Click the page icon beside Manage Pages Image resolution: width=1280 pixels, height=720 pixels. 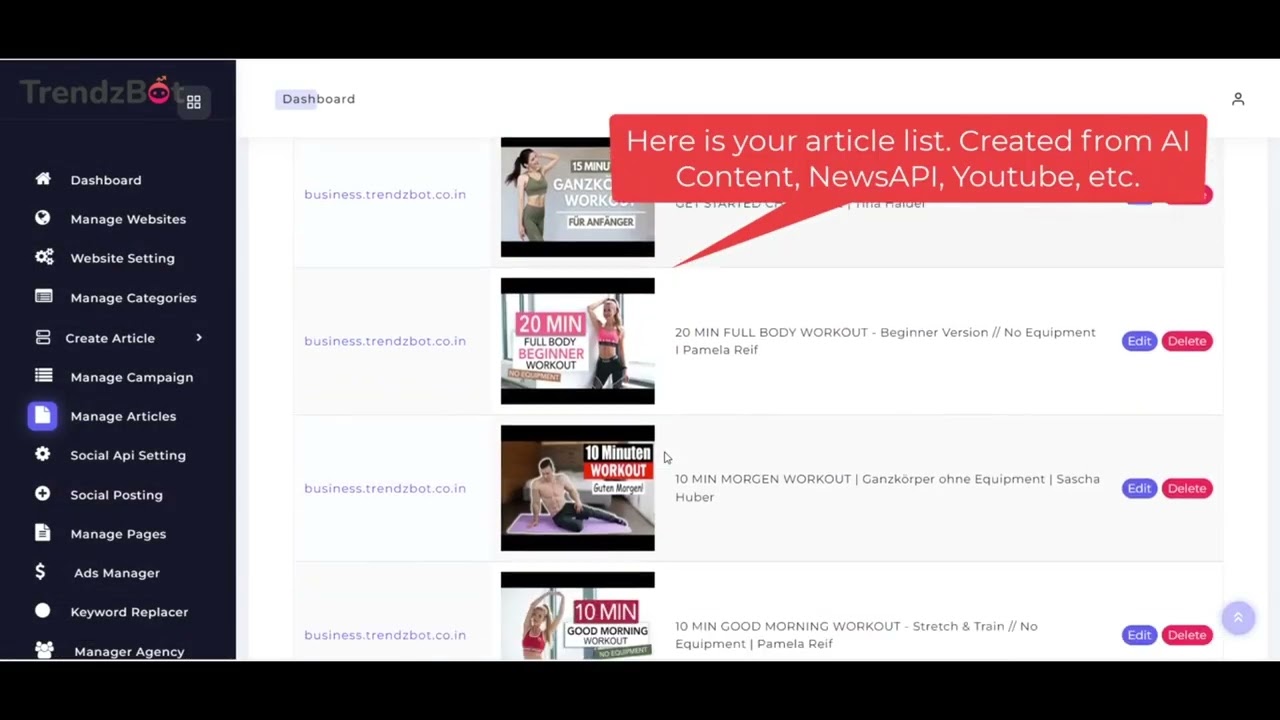pyautogui.click(x=43, y=533)
